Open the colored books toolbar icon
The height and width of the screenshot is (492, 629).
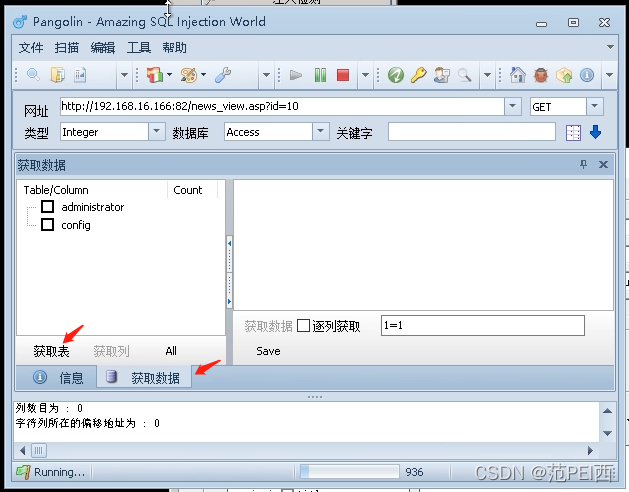click(154, 75)
